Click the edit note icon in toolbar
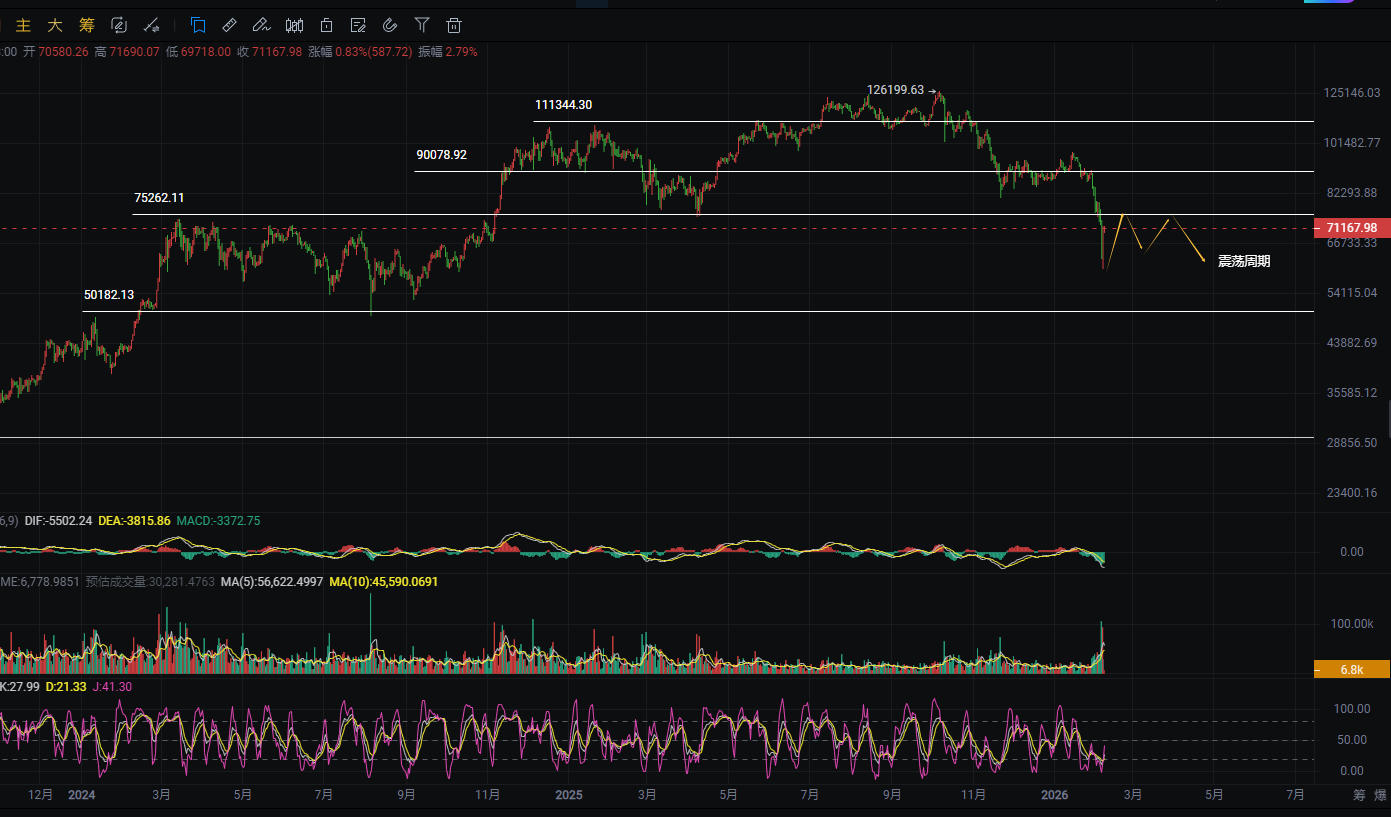 [358, 25]
